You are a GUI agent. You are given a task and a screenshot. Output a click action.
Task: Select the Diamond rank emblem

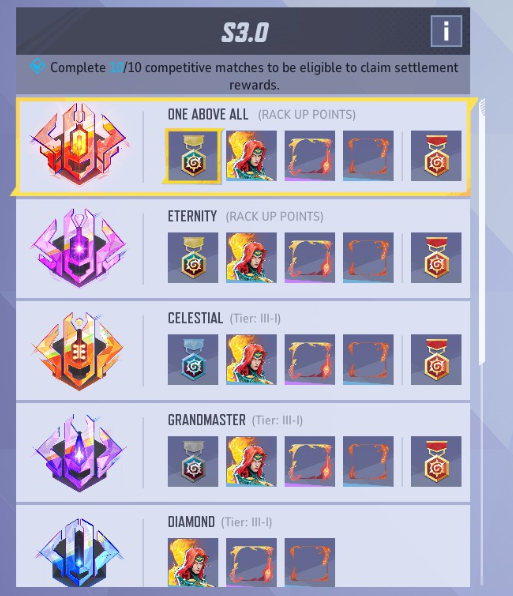click(79, 552)
